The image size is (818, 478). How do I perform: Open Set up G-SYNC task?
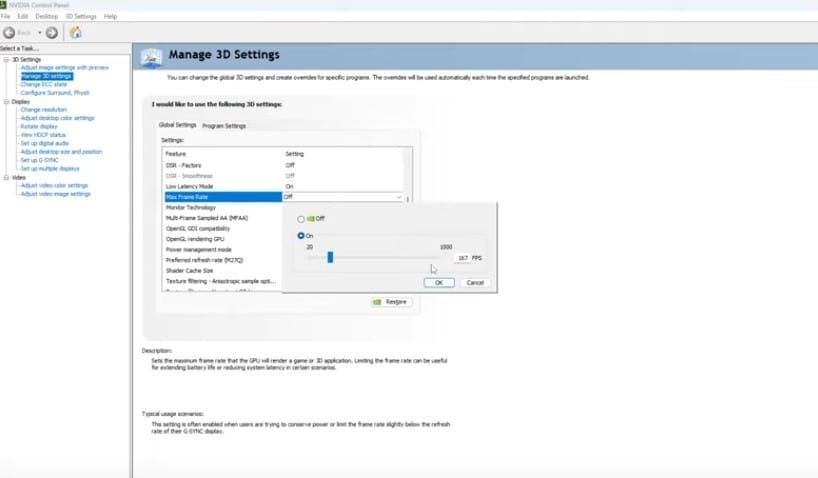tap(40, 160)
